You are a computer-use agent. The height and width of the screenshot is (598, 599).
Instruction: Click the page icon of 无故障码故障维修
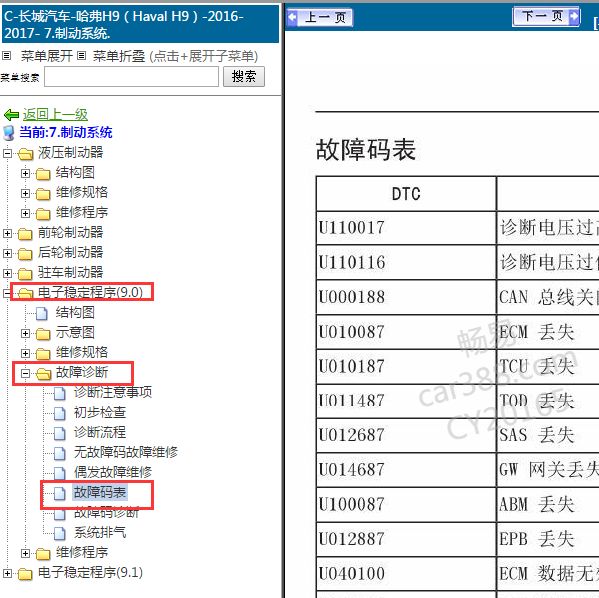click(x=60, y=453)
